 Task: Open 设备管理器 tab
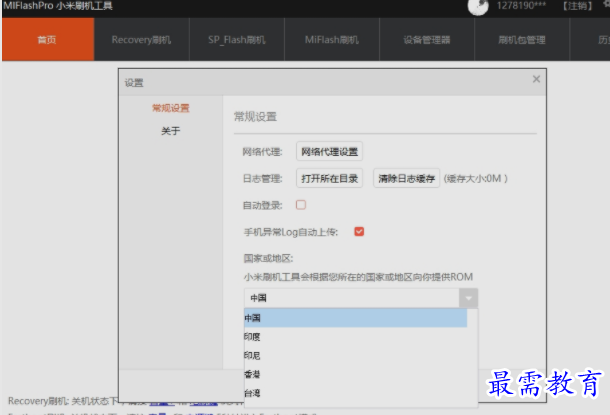pyautogui.click(x=427, y=39)
